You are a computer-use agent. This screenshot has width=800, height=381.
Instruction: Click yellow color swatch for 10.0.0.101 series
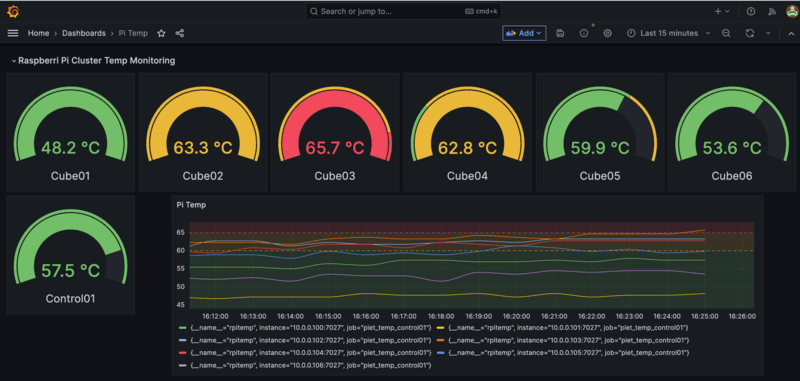point(440,327)
